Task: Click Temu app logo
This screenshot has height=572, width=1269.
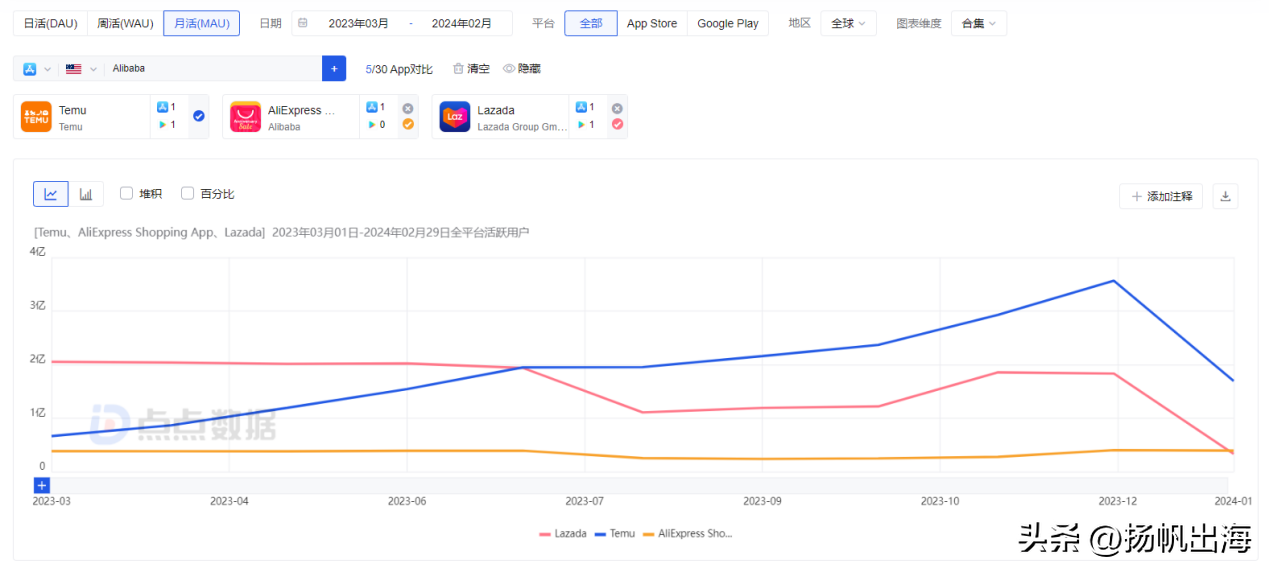Action: pyautogui.click(x=36, y=117)
